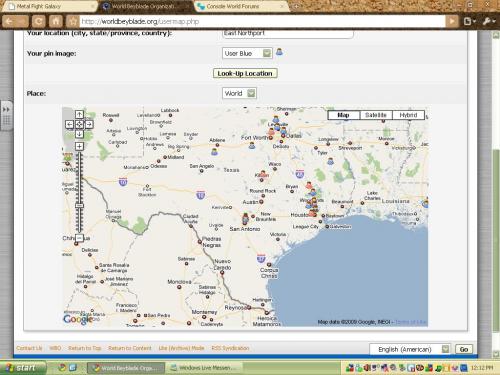500x375 pixels.
Task: Zoom out using the map minus button
Action: point(79,238)
